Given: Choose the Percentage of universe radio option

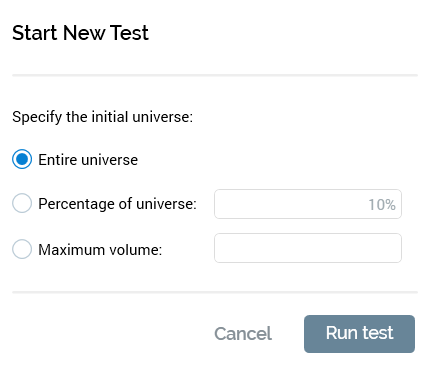Looking at the screenshot, I should tap(22, 203).
